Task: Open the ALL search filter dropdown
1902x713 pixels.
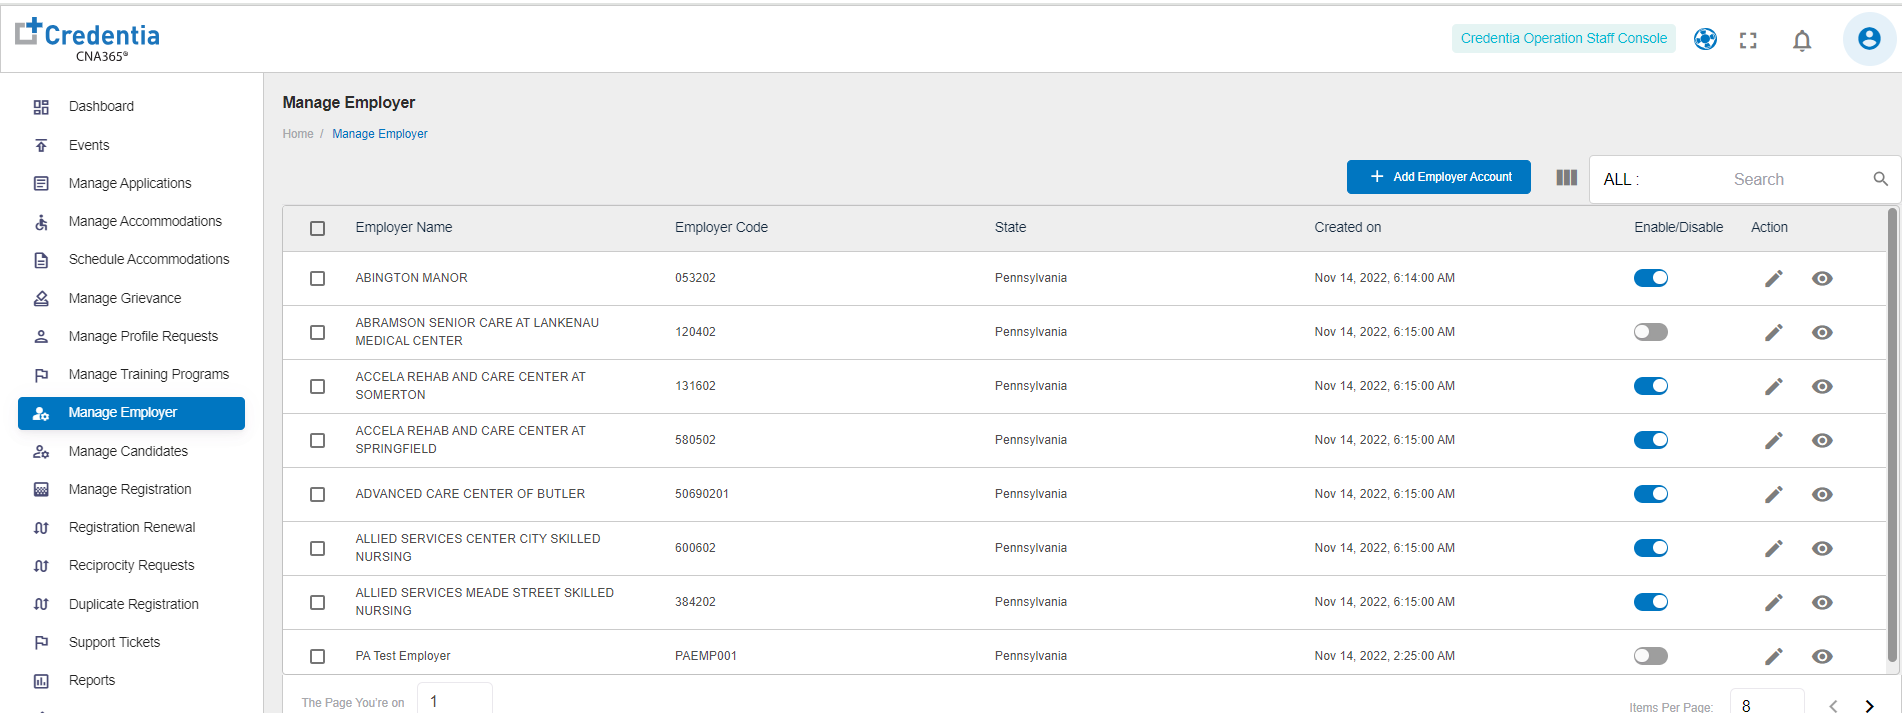Action: point(1621,180)
